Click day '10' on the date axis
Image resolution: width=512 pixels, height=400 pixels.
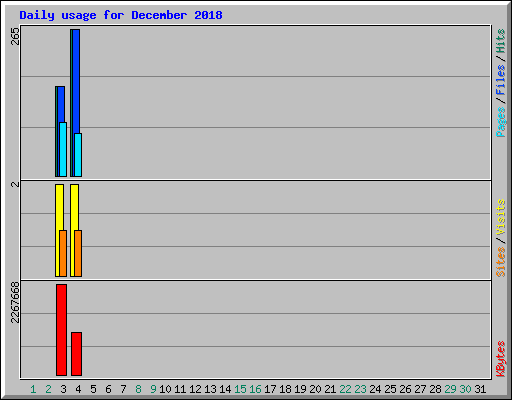165,389
